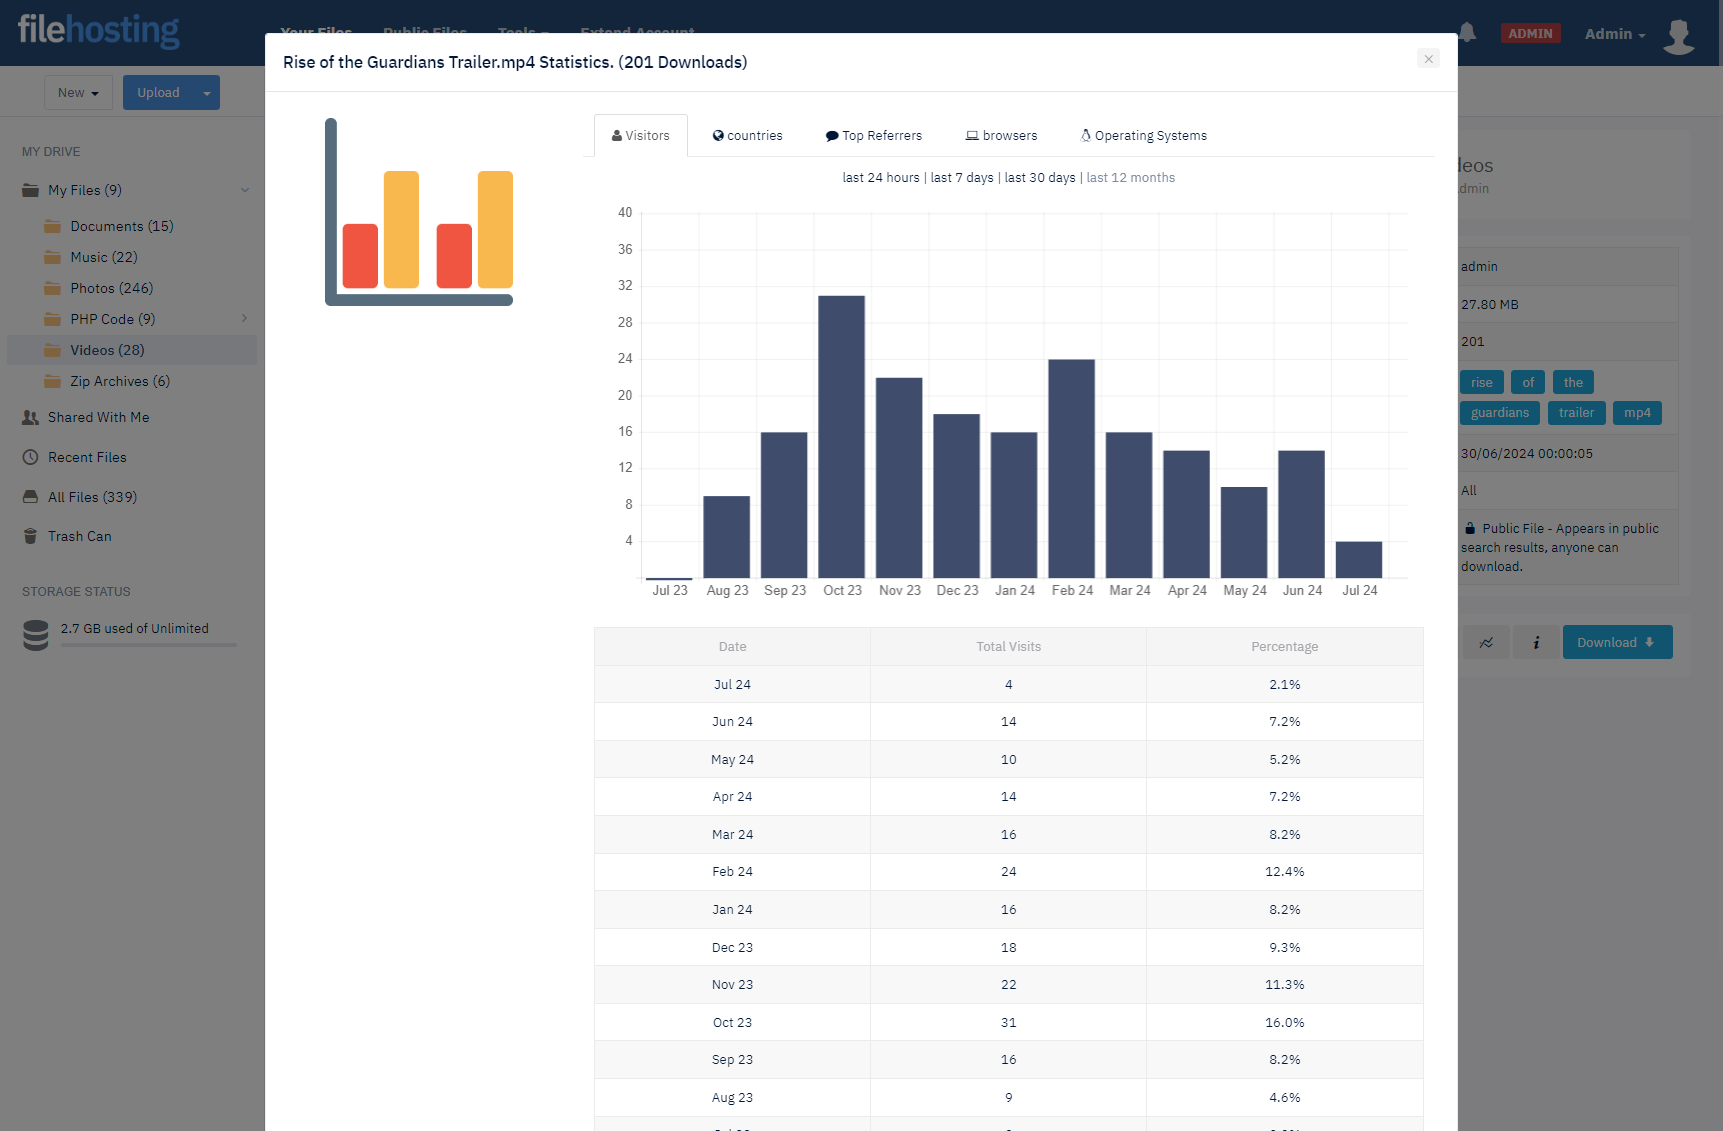
Task: Switch to the Top Referrers tab
Action: click(873, 136)
